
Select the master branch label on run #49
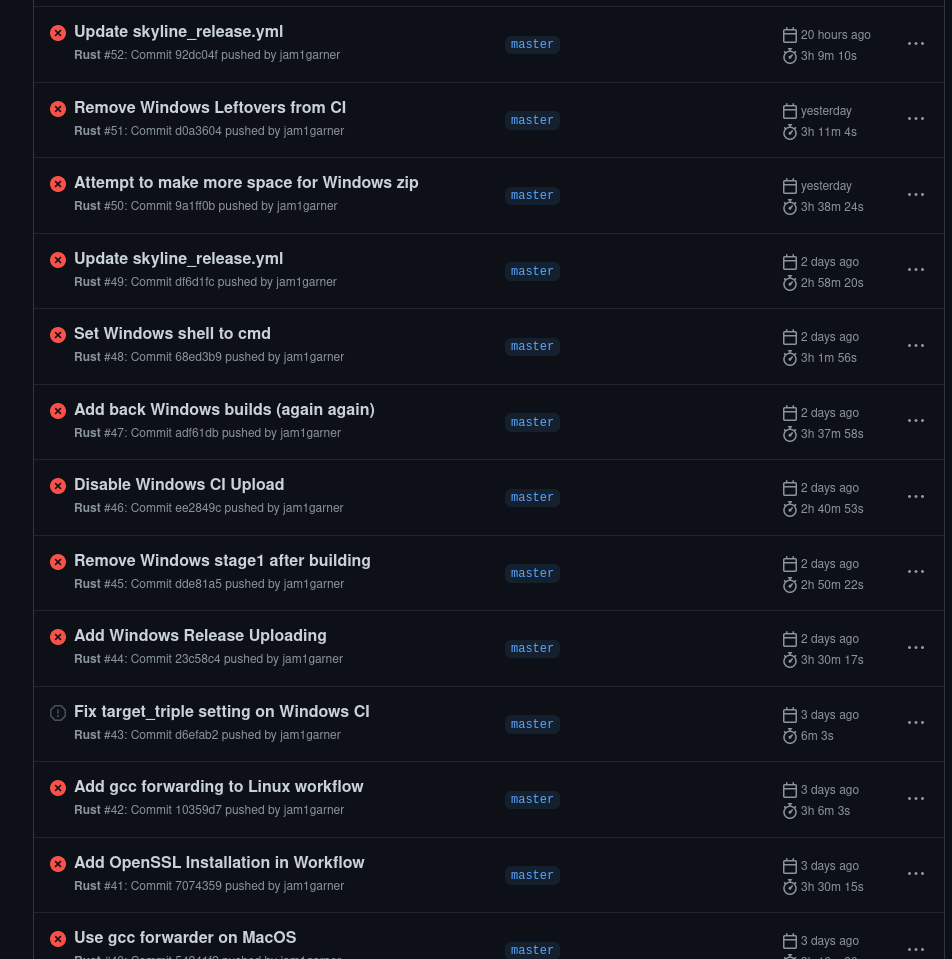532,271
